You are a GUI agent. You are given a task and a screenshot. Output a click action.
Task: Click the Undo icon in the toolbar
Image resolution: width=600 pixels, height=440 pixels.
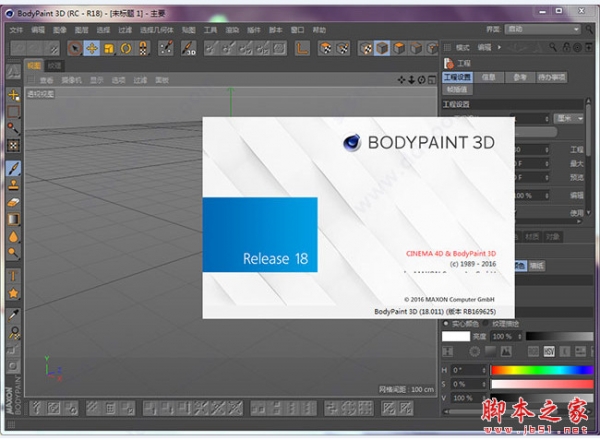tap(19, 49)
